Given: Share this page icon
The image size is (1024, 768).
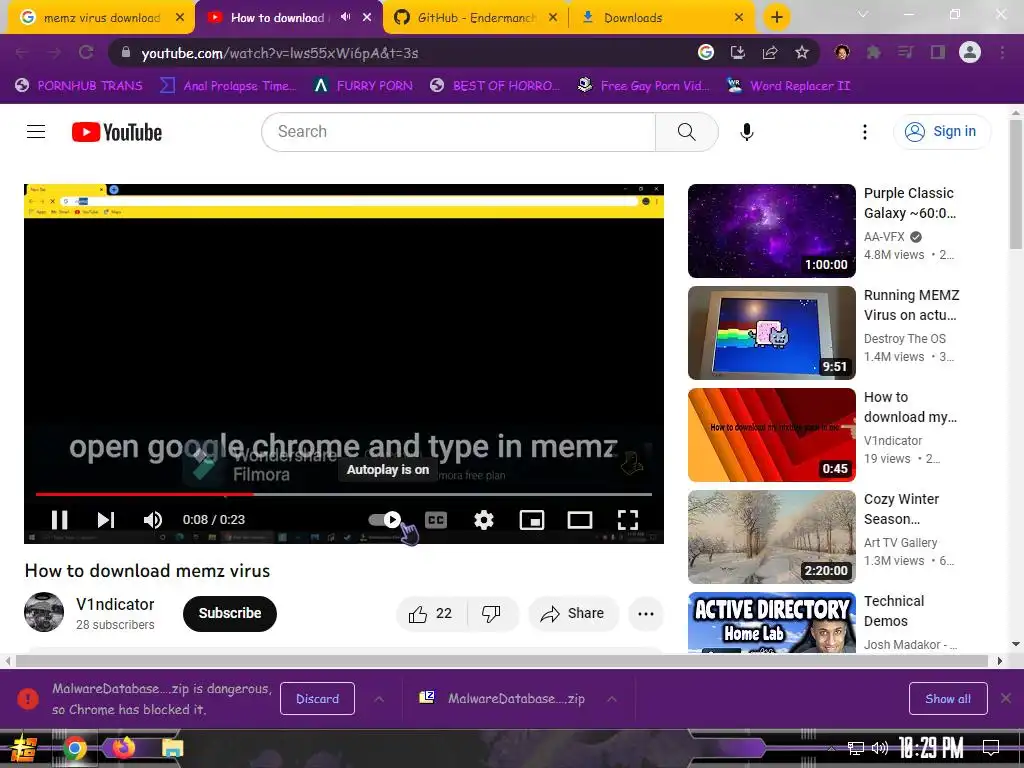Looking at the screenshot, I should tap(769, 52).
